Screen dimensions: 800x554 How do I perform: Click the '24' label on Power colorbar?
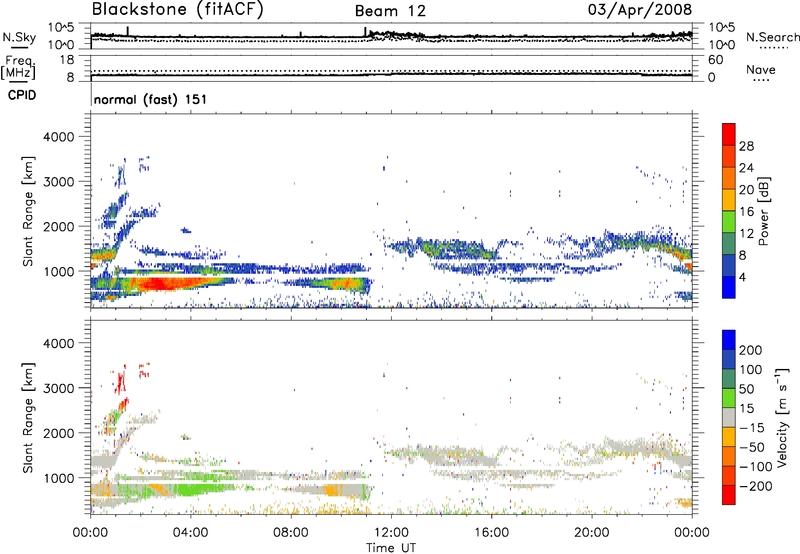746,168
